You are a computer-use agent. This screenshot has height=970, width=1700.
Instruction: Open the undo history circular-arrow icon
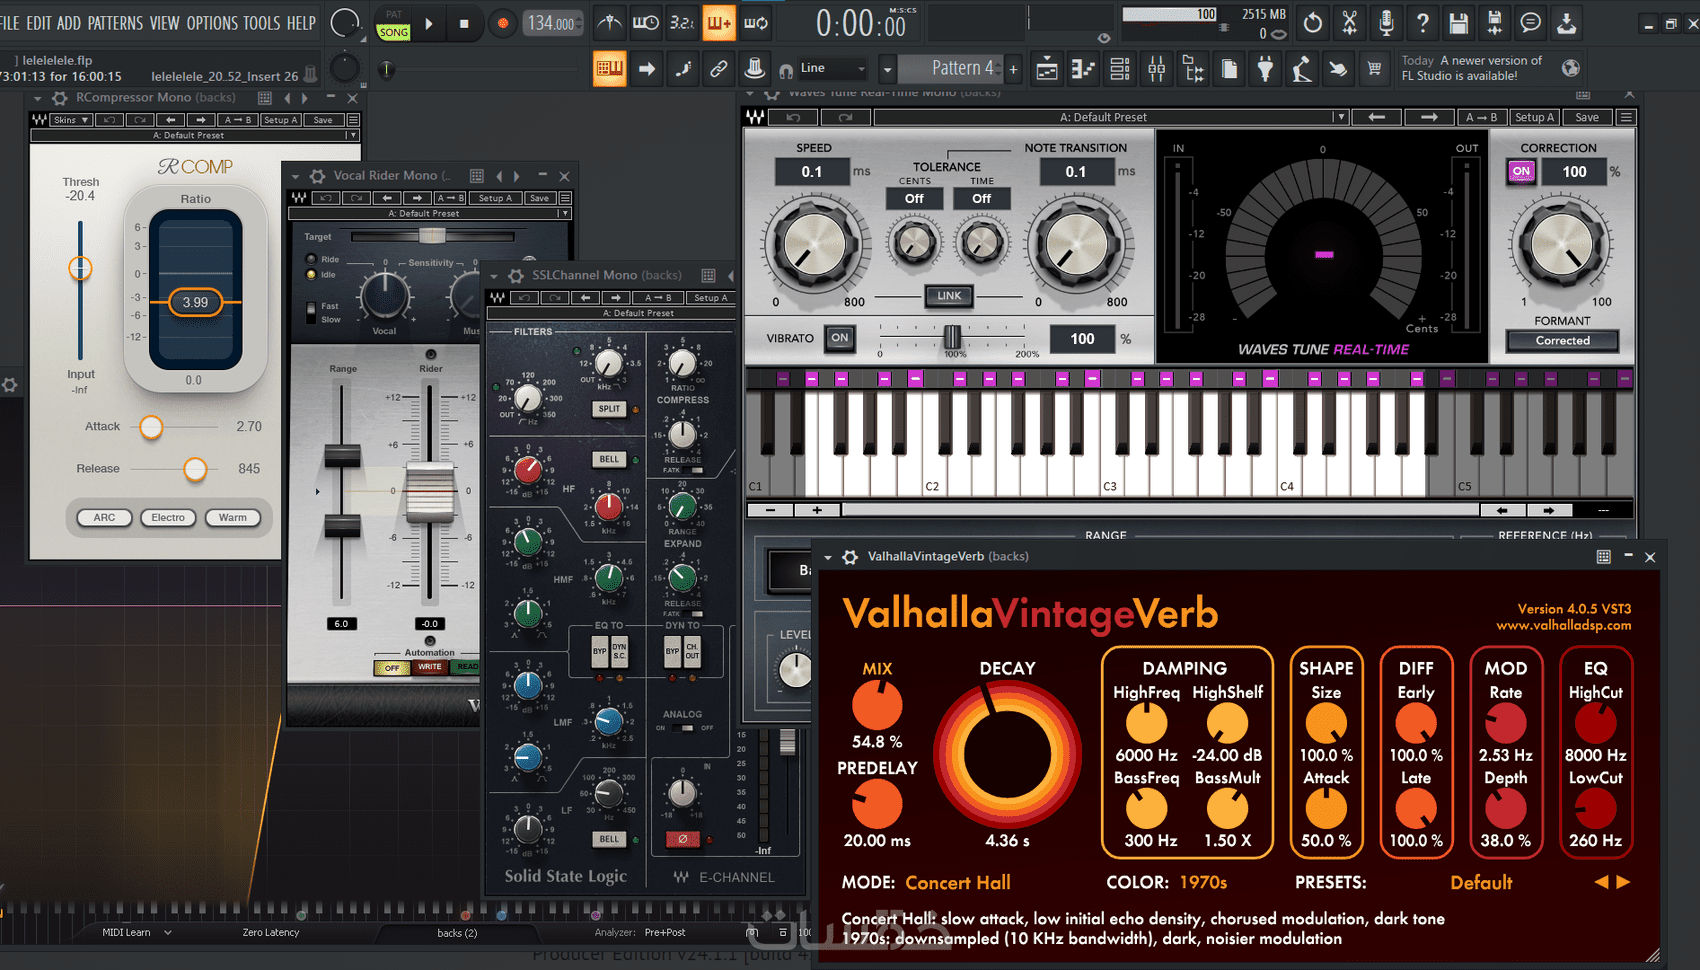[1313, 23]
